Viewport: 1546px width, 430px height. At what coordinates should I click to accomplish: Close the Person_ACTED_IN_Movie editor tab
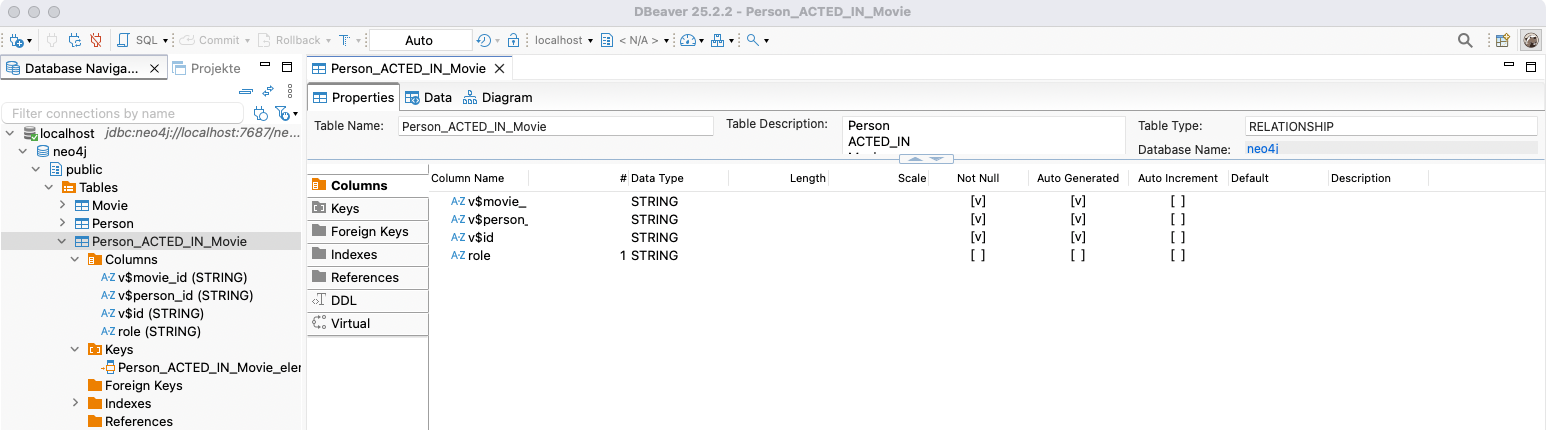tap(500, 68)
